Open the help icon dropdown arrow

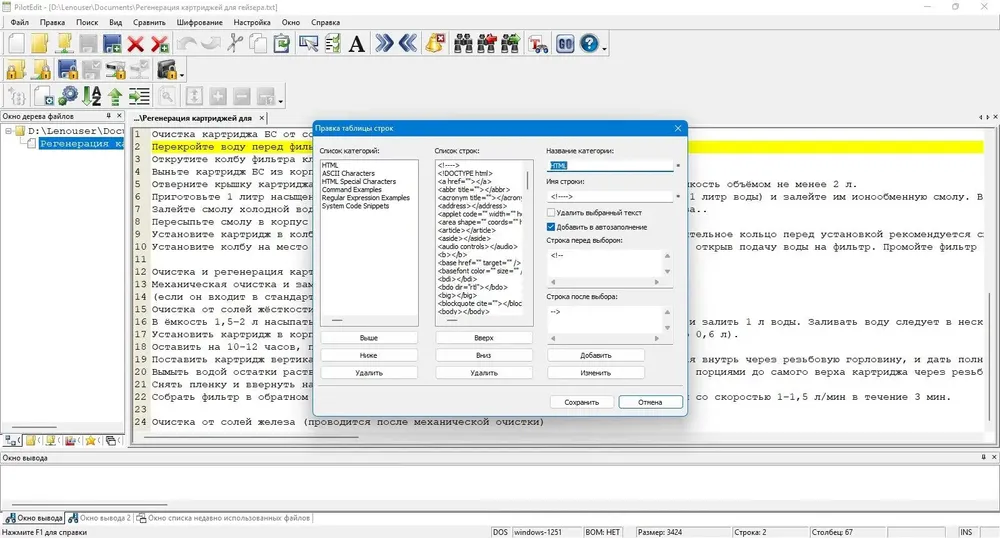click(x=604, y=47)
